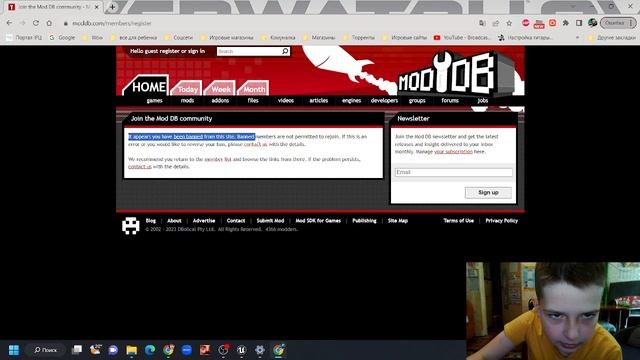Open the files menu
Screen dimensions: 640x360
253,100
